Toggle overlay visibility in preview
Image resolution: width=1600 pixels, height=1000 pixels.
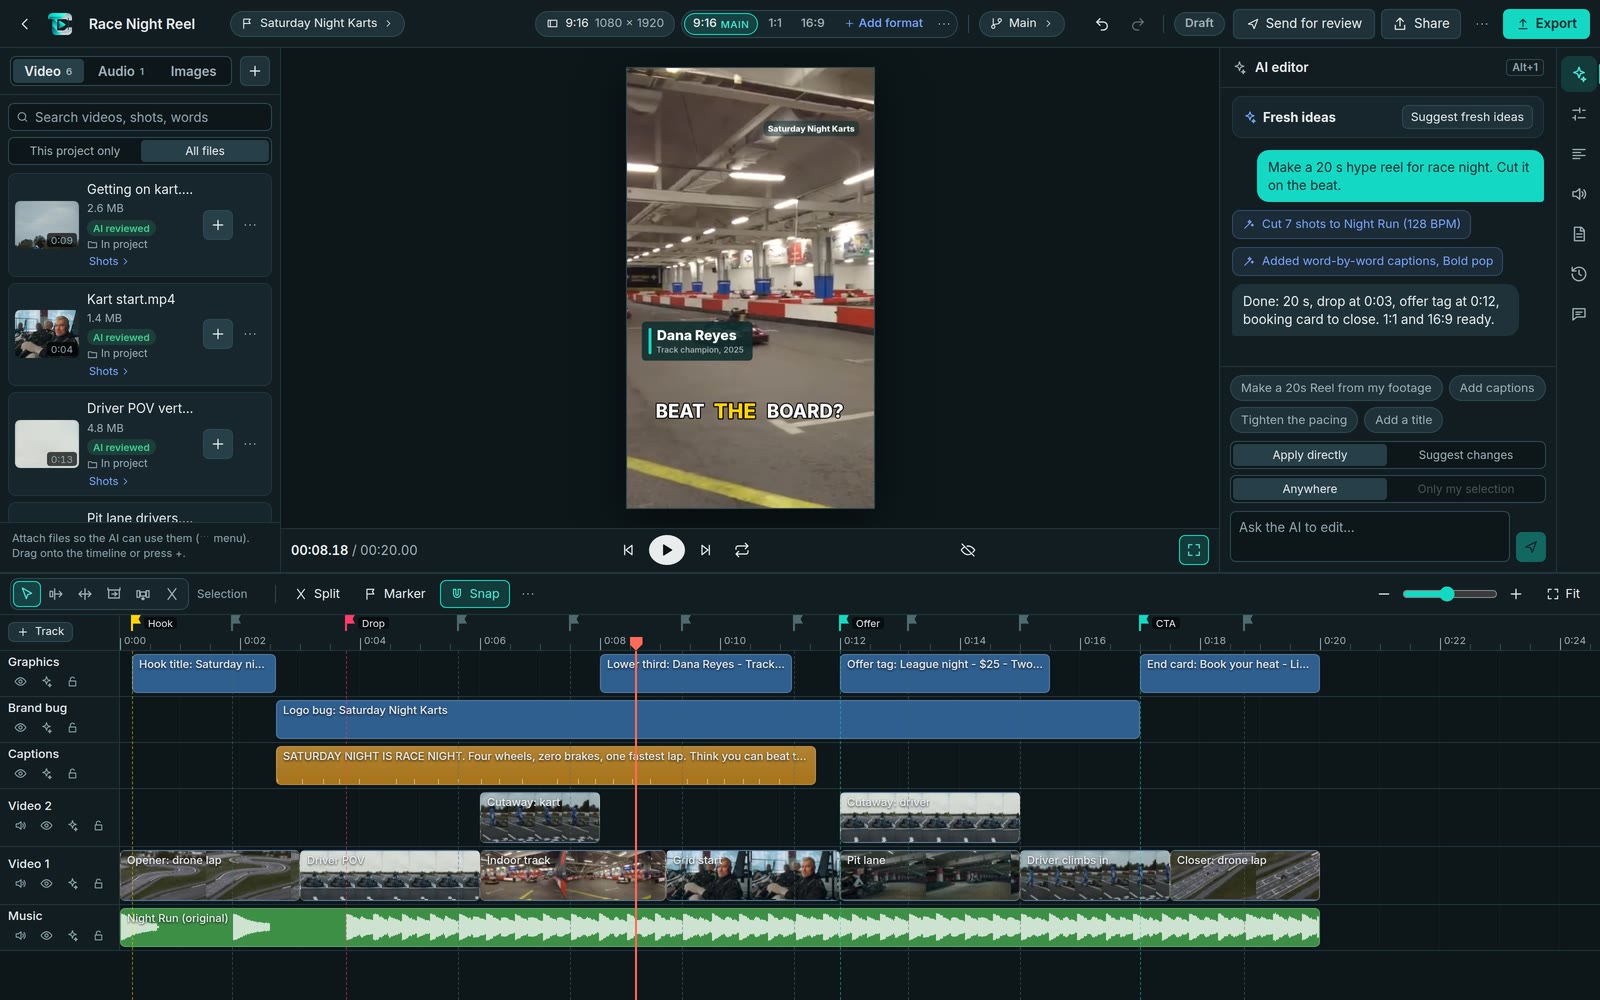pyautogui.click(x=968, y=550)
